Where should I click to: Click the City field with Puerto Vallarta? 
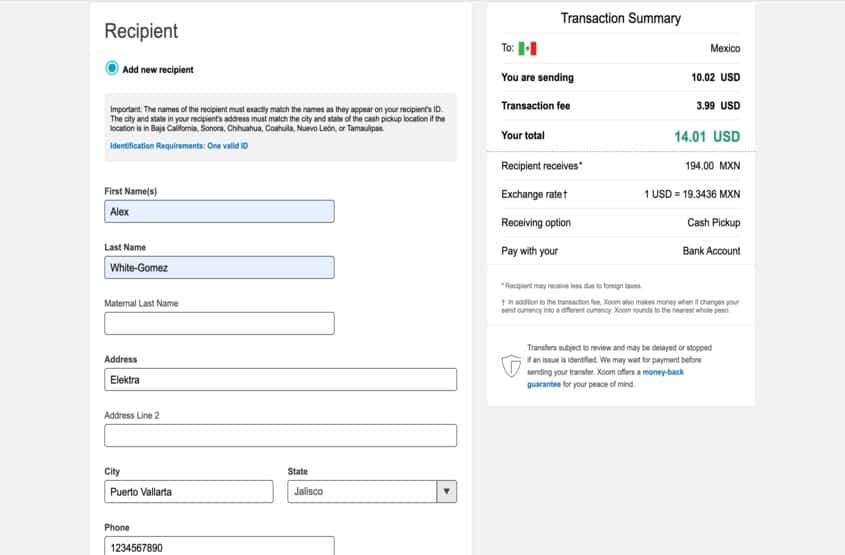click(x=189, y=492)
